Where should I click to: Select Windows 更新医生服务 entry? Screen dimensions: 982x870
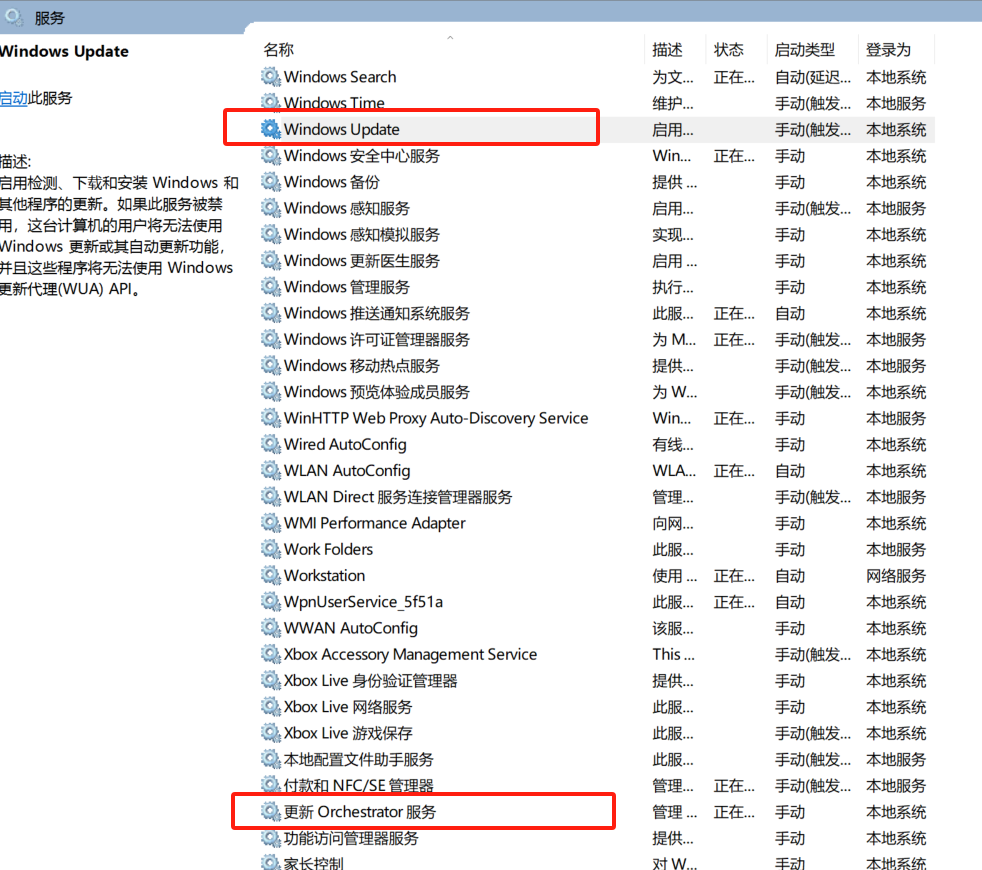(361, 261)
